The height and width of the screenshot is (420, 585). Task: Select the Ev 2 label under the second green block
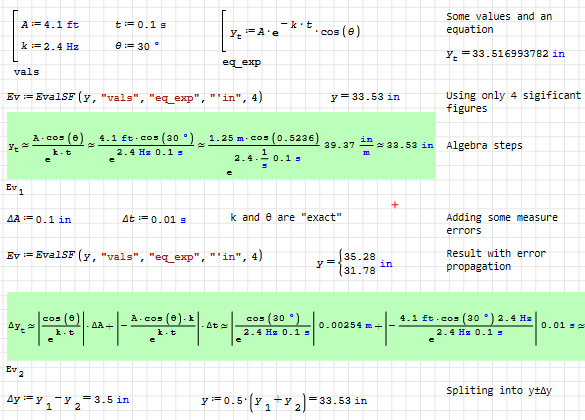point(15,371)
